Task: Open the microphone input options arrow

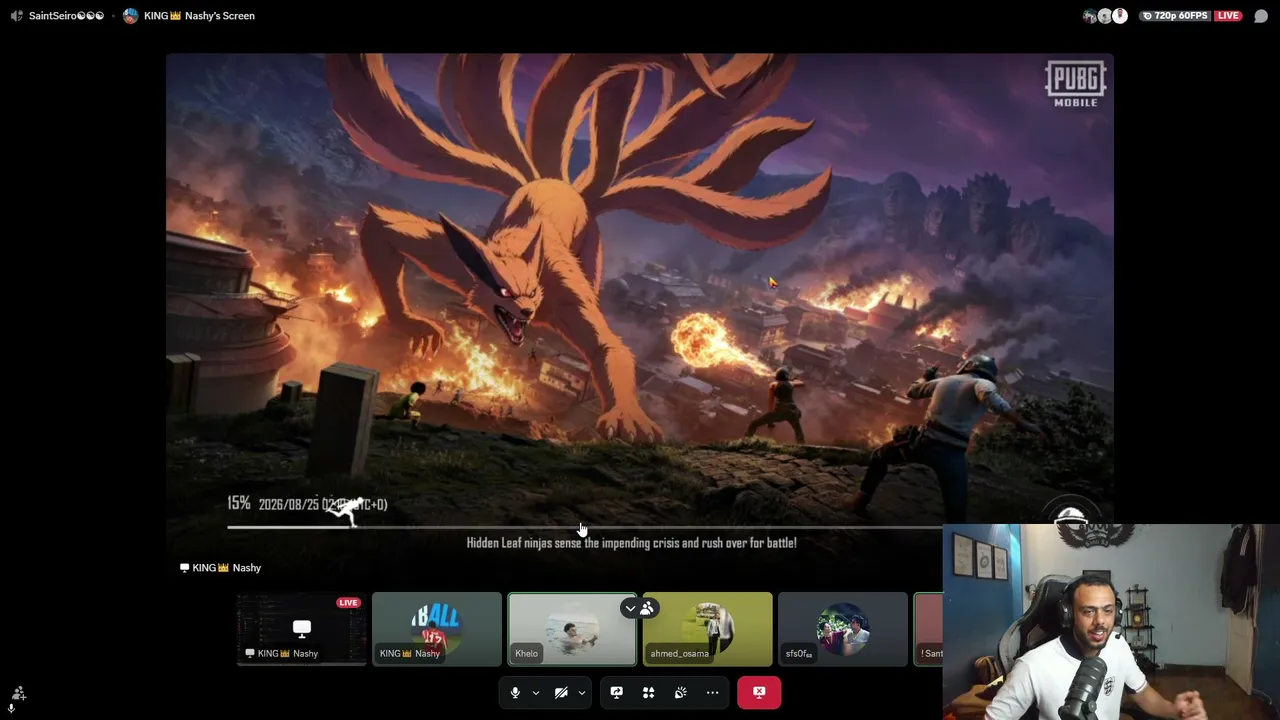Action: coord(536,692)
